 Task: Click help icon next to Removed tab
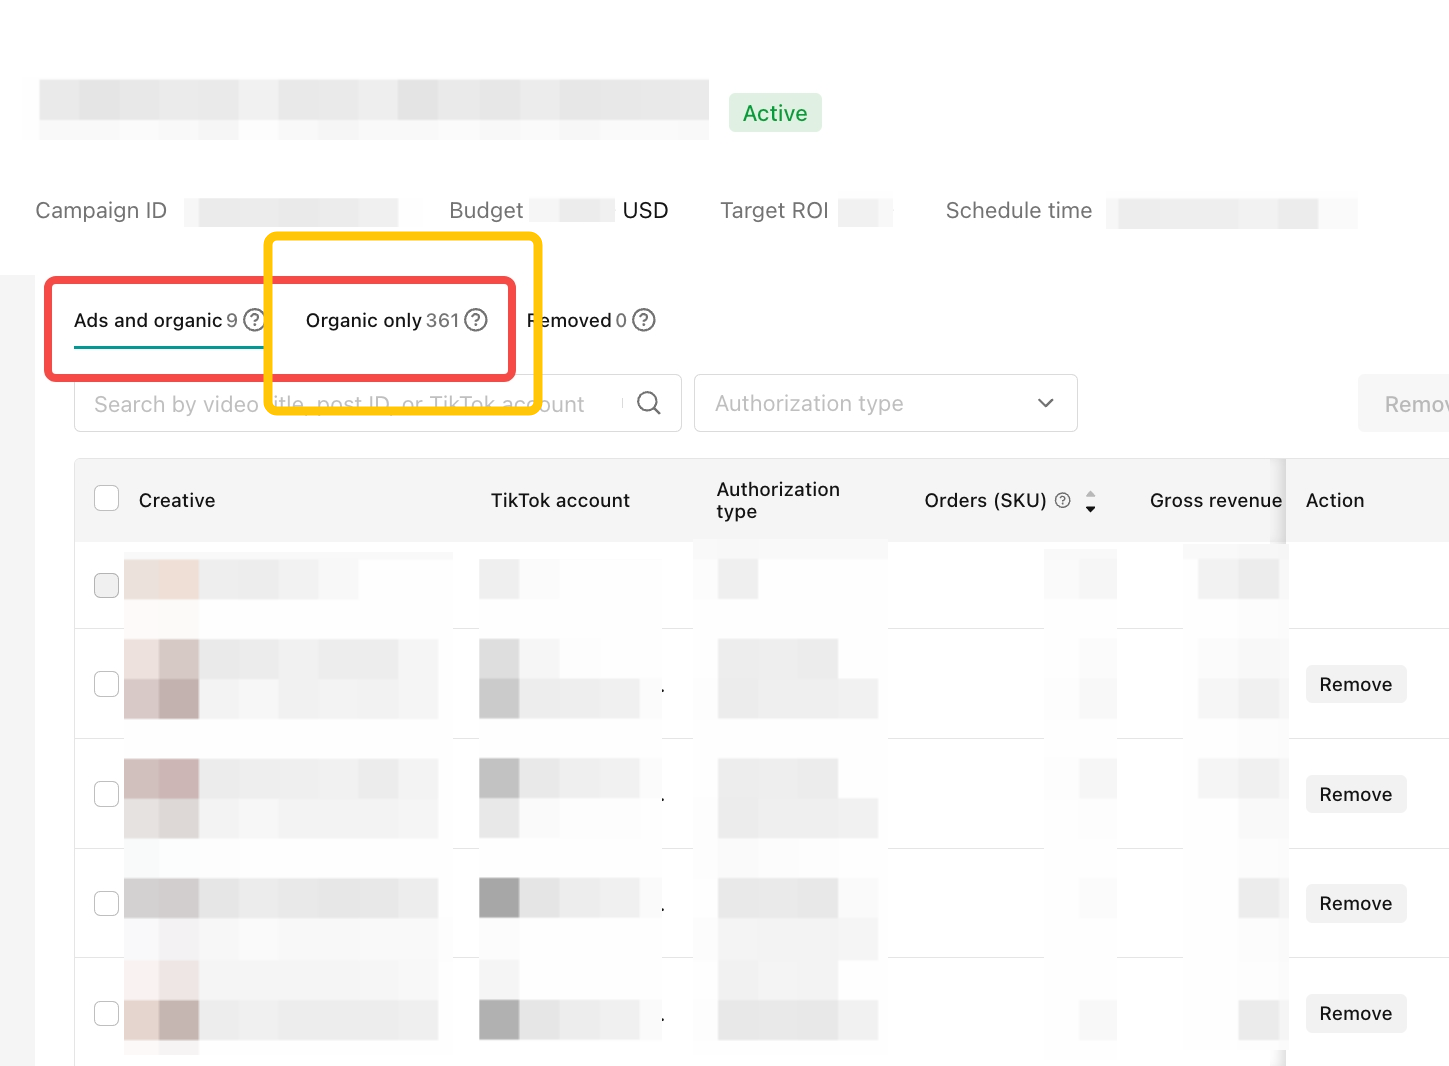pyautogui.click(x=644, y=320)
